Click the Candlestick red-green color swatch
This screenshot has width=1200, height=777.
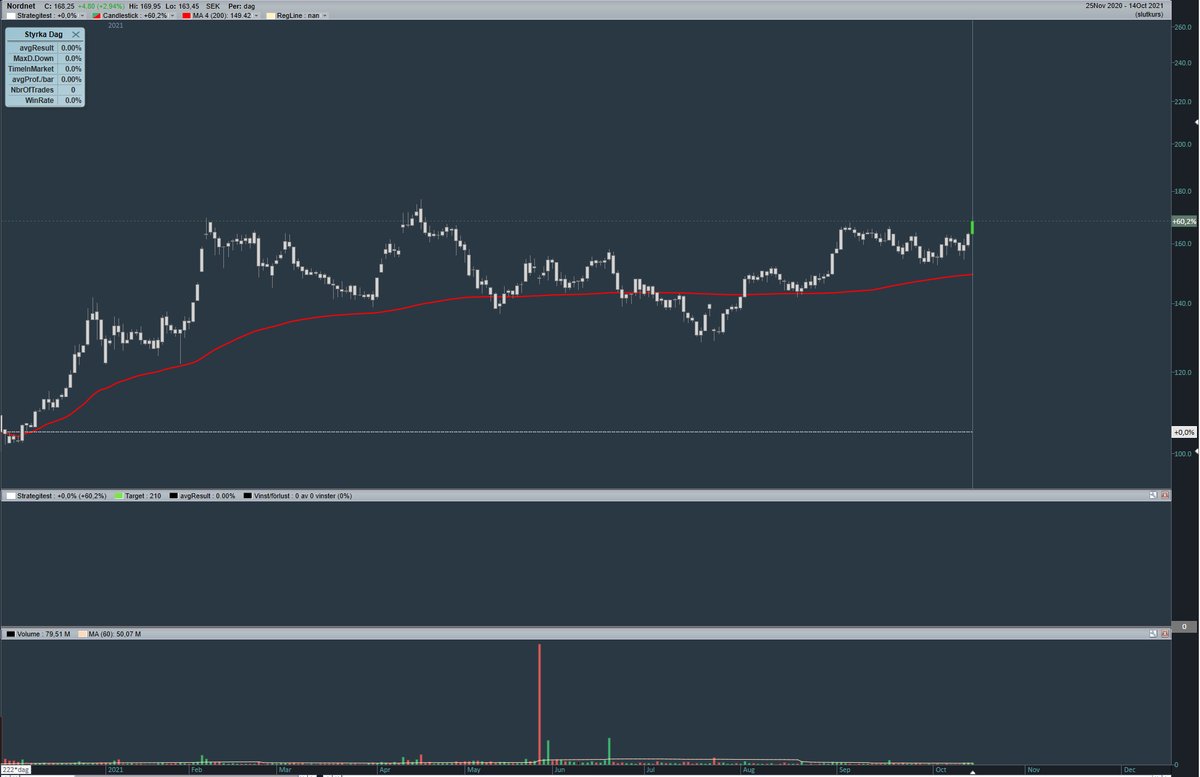point(96,17)
